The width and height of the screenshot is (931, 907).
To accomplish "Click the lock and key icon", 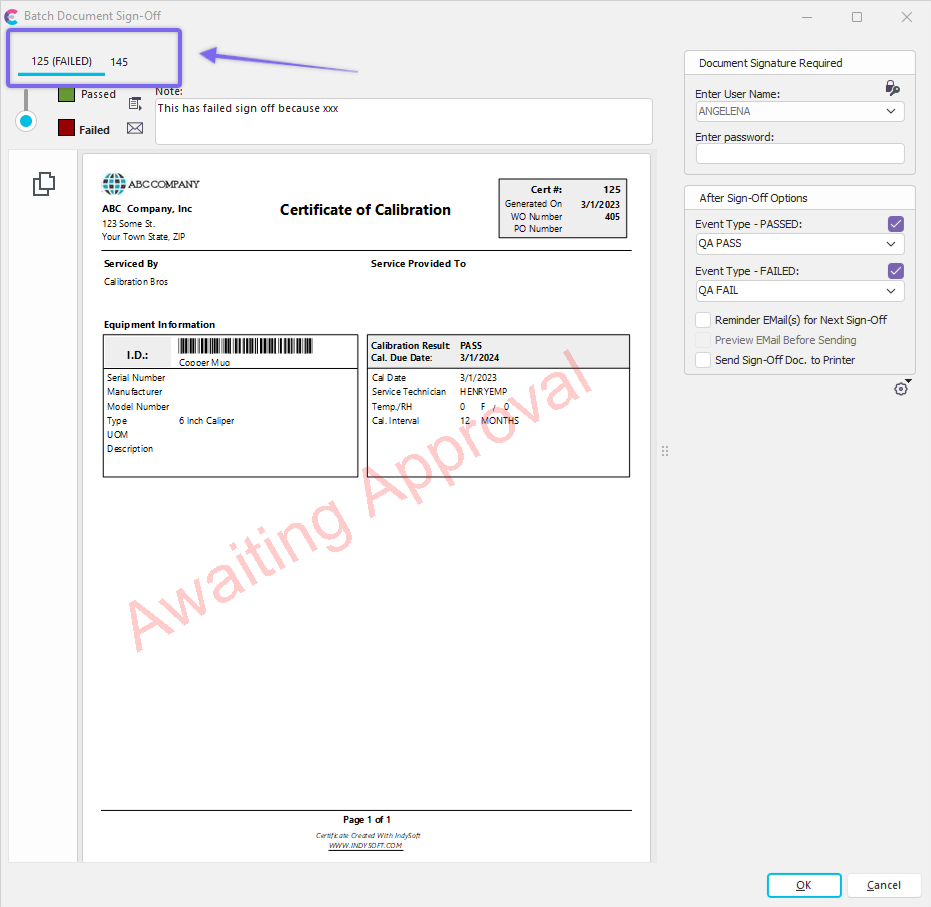I will (x=893, y=88).
